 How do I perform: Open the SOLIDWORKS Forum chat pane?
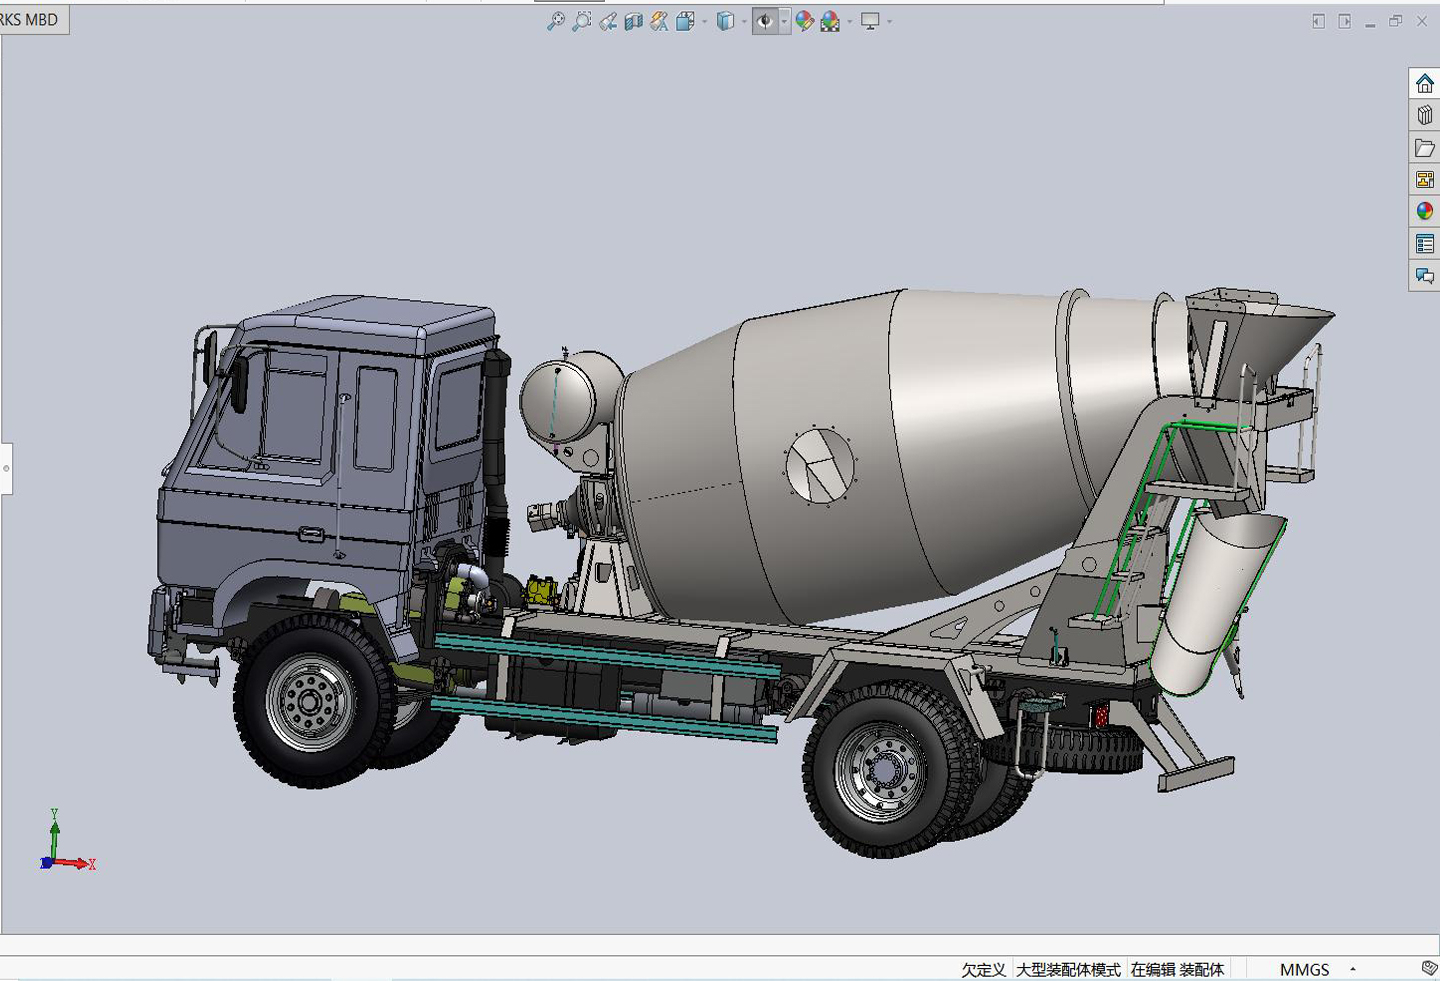pos(1424,276)
